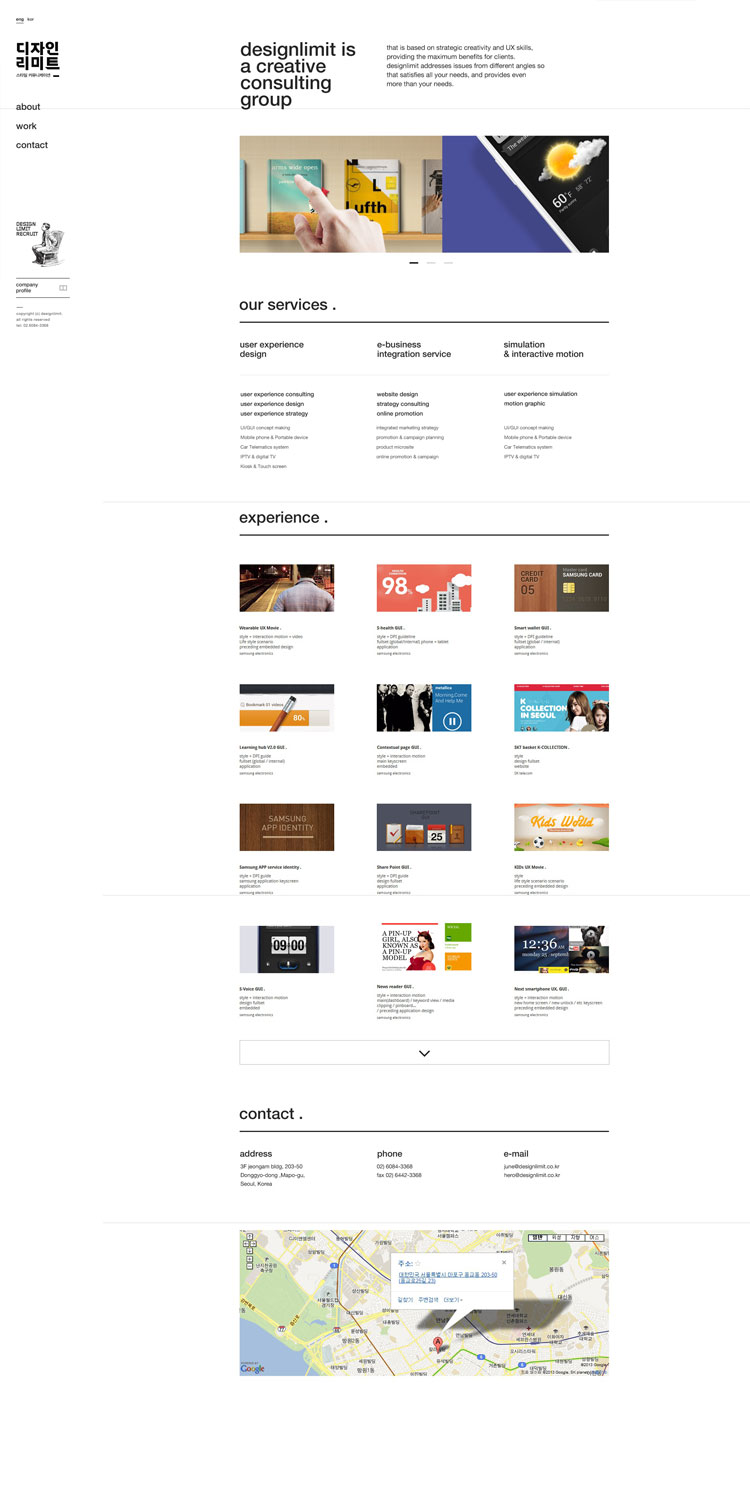Click user experience consulting service text

277,394
